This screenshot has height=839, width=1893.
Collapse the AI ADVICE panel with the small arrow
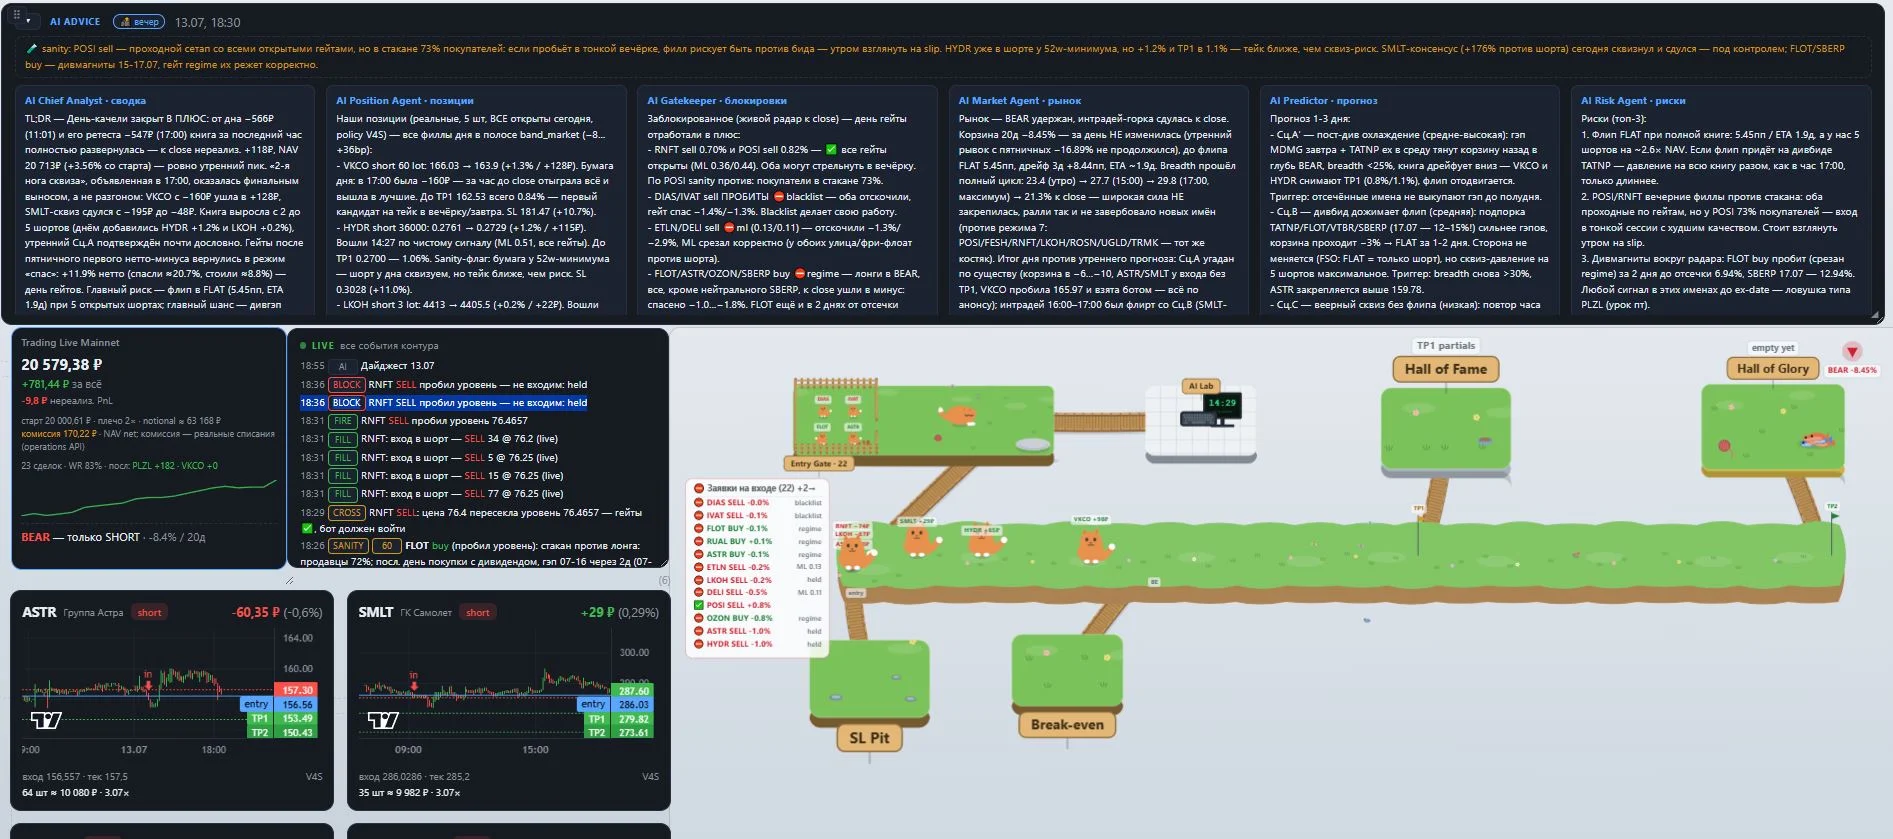coord(28,22)
